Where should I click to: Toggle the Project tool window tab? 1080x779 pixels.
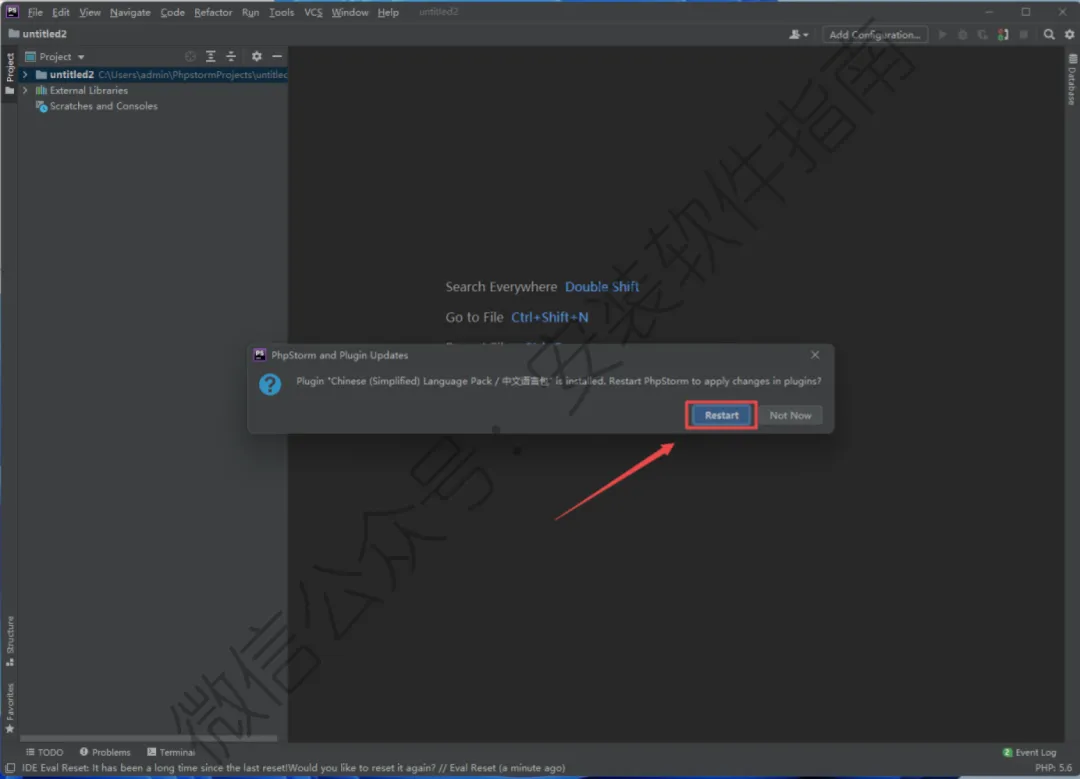[x=10, y=74]
